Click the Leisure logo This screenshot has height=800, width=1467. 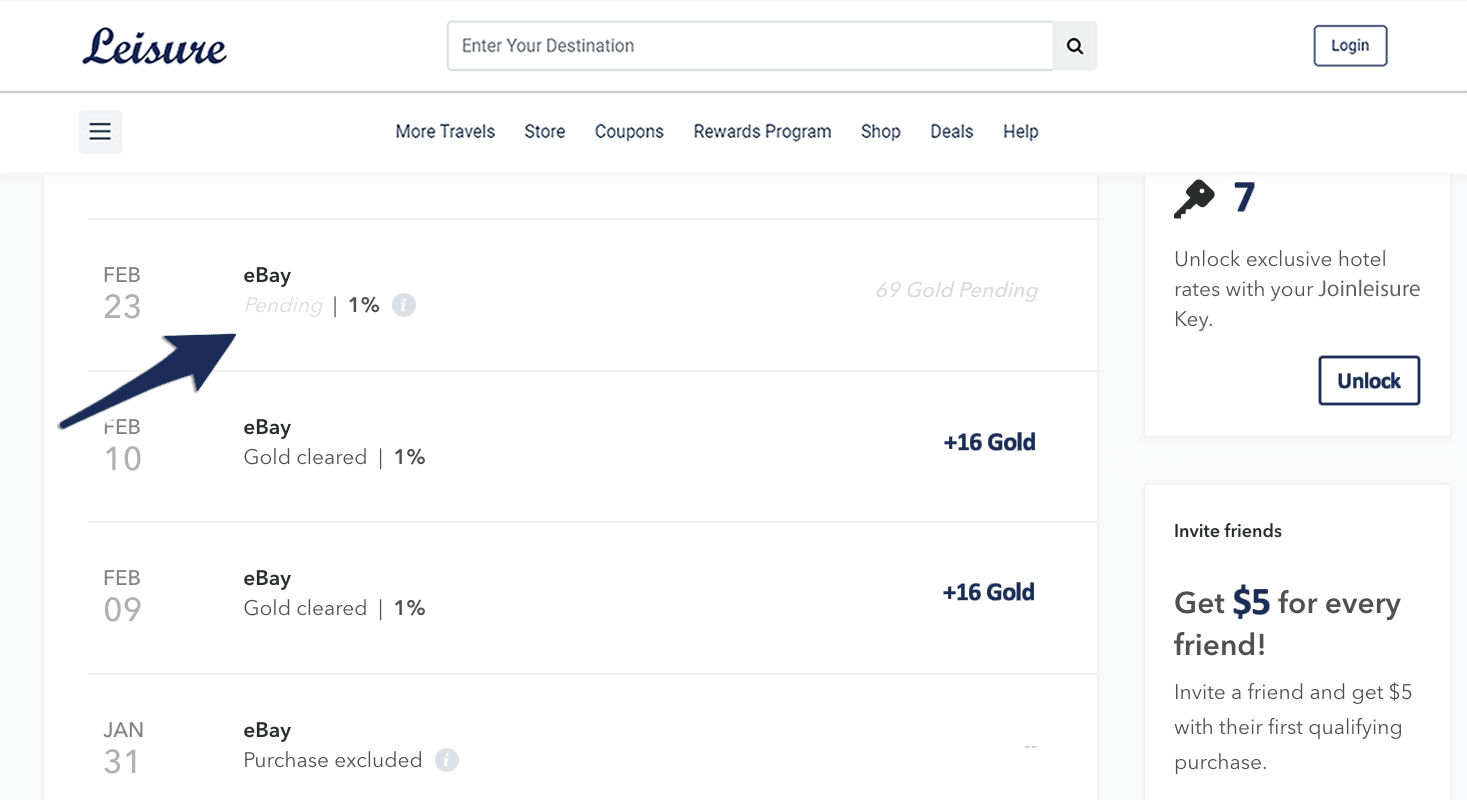point(155,46)
